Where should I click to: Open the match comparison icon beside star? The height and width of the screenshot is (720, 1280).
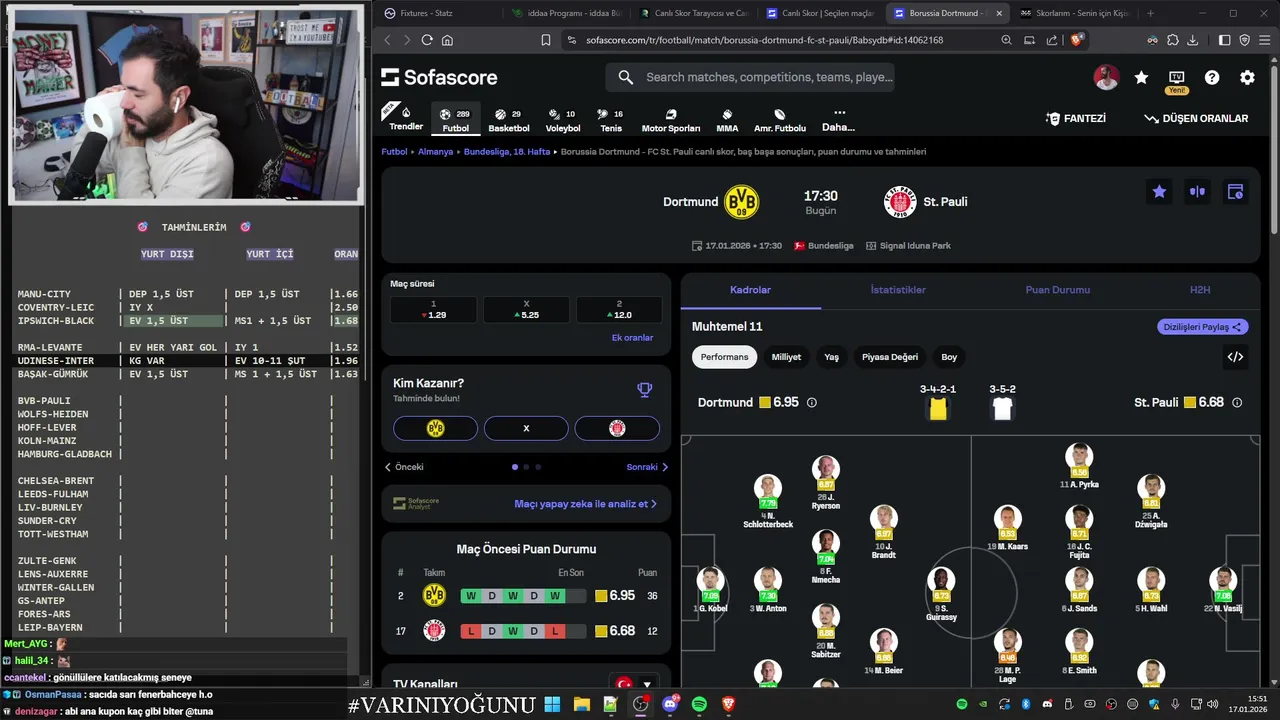1197,192
